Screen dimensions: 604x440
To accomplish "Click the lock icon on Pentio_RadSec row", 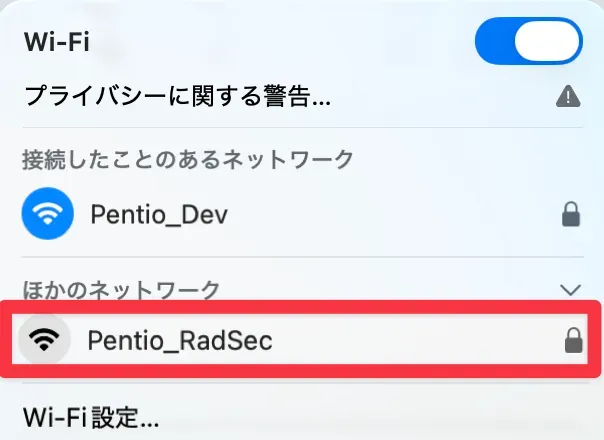I will pos(573,342).
